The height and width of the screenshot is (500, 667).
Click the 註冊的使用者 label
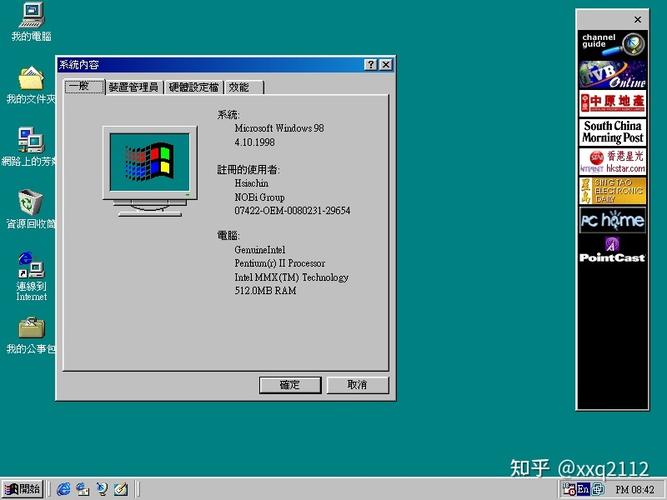248,170
